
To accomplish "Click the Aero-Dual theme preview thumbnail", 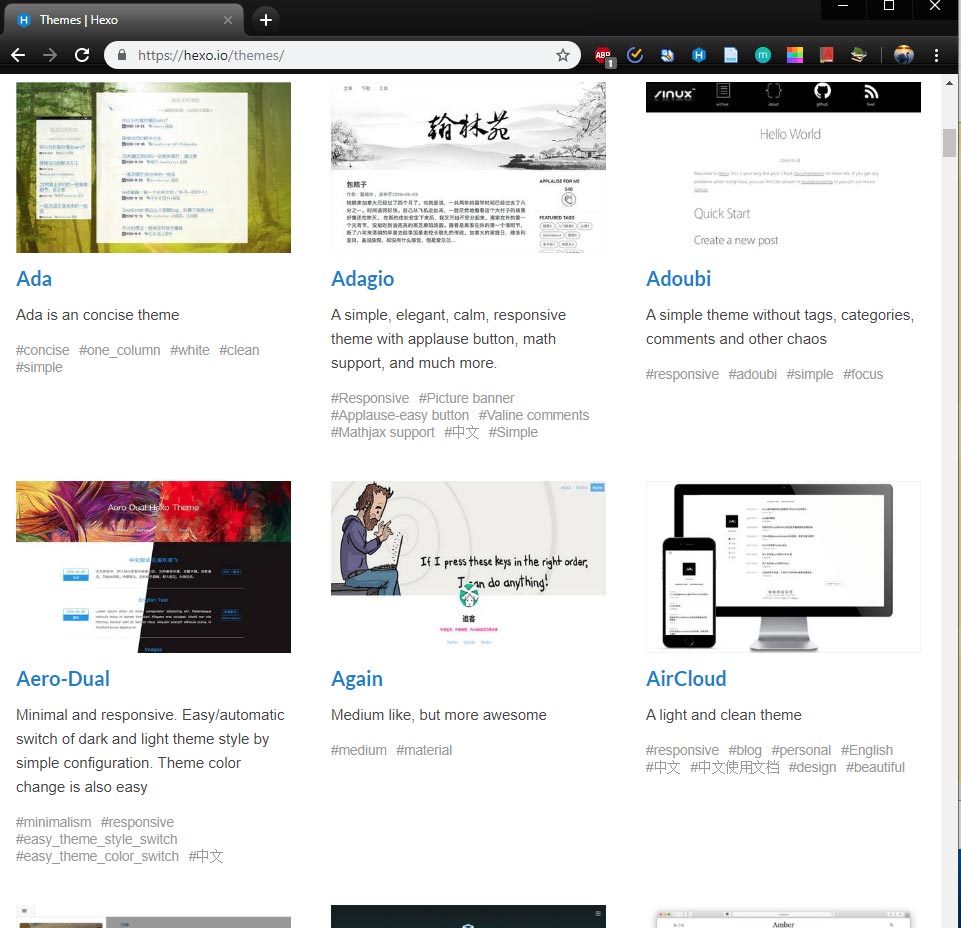I will (153, 567).
